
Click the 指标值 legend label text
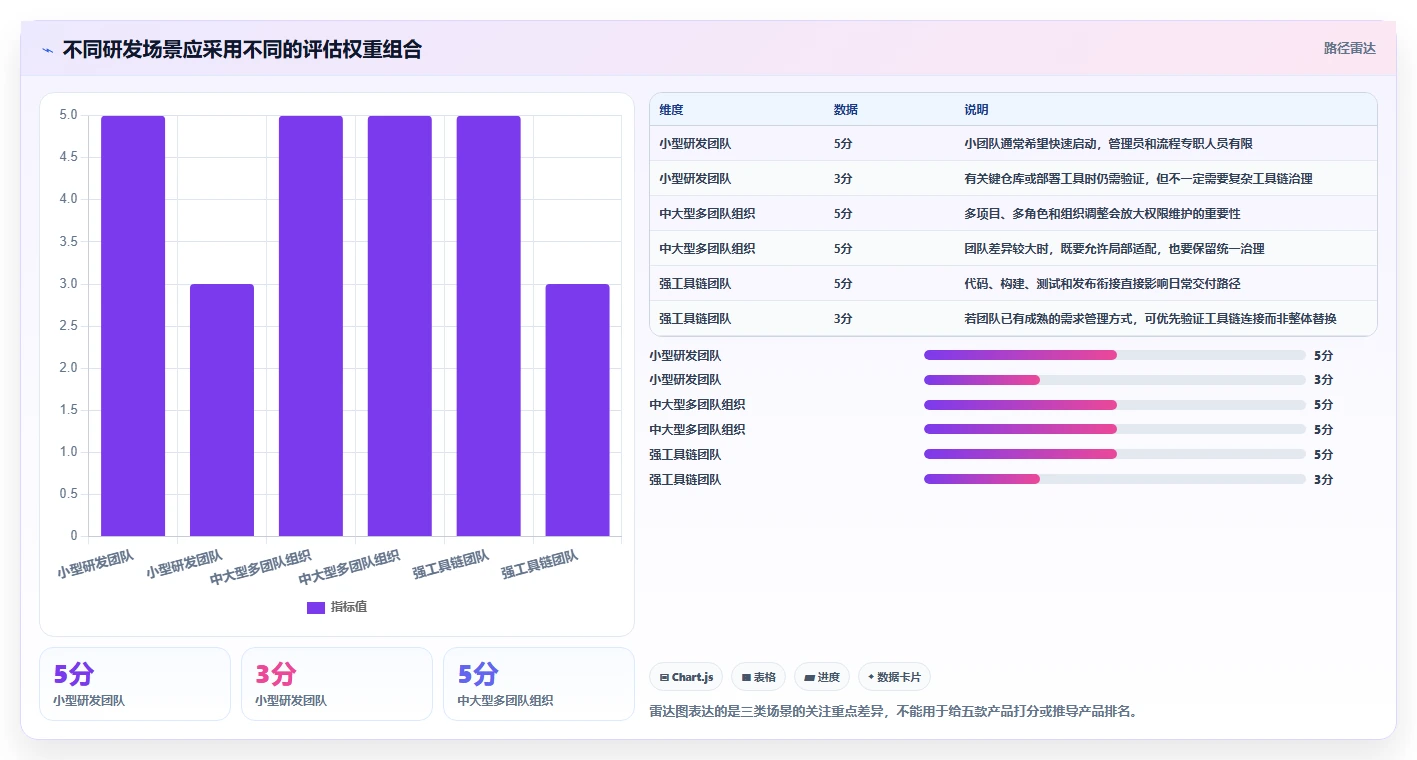(x=349, y=608)
